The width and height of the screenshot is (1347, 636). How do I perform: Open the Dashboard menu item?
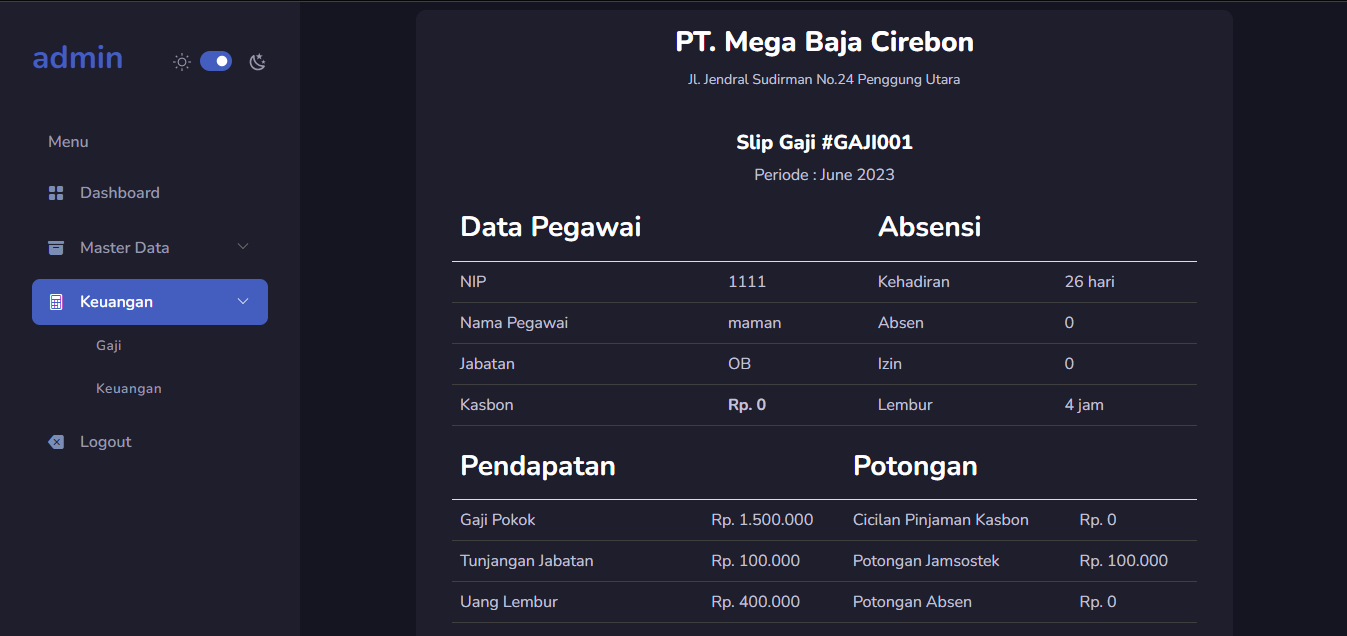(x=120, y=192)
